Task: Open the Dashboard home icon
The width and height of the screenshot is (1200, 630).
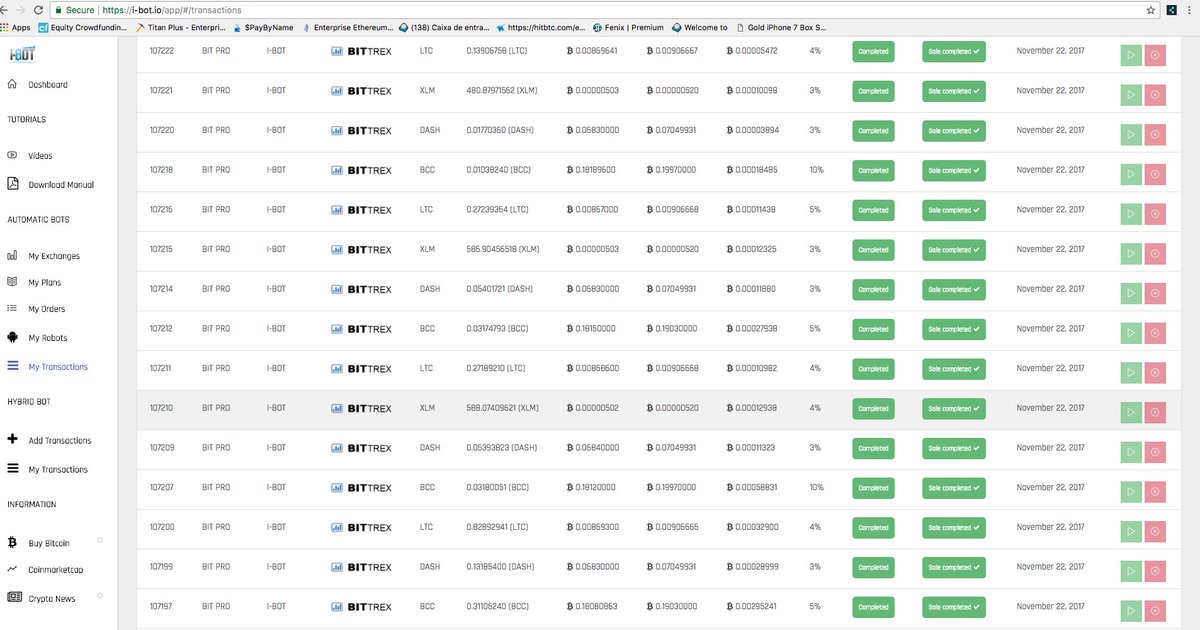Action: [x=12, y=85]
